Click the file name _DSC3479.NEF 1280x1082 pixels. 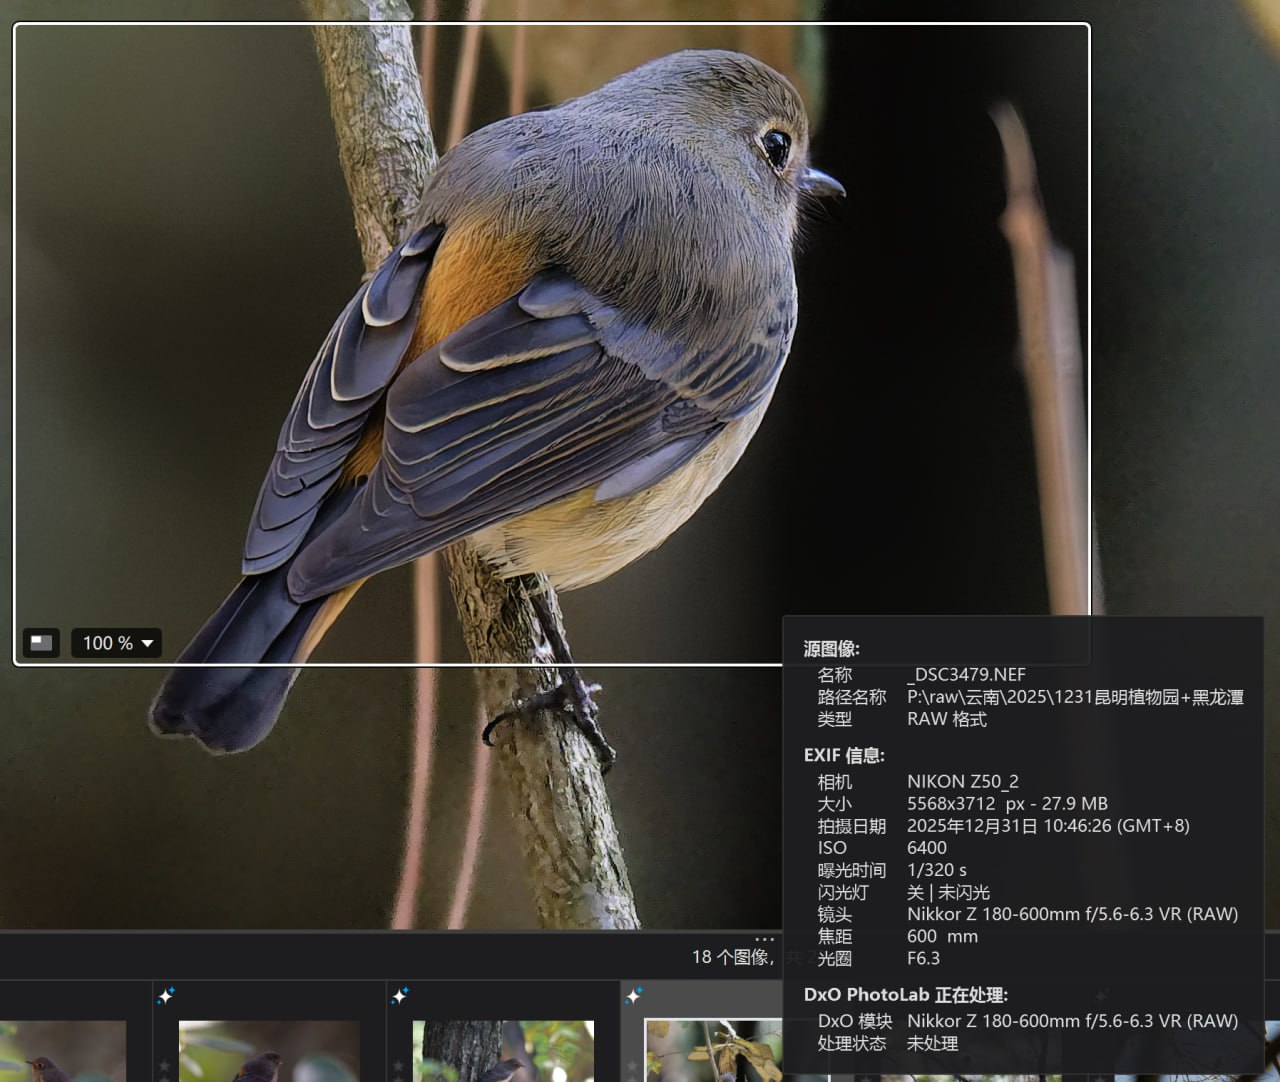click(x=965, y=675)
